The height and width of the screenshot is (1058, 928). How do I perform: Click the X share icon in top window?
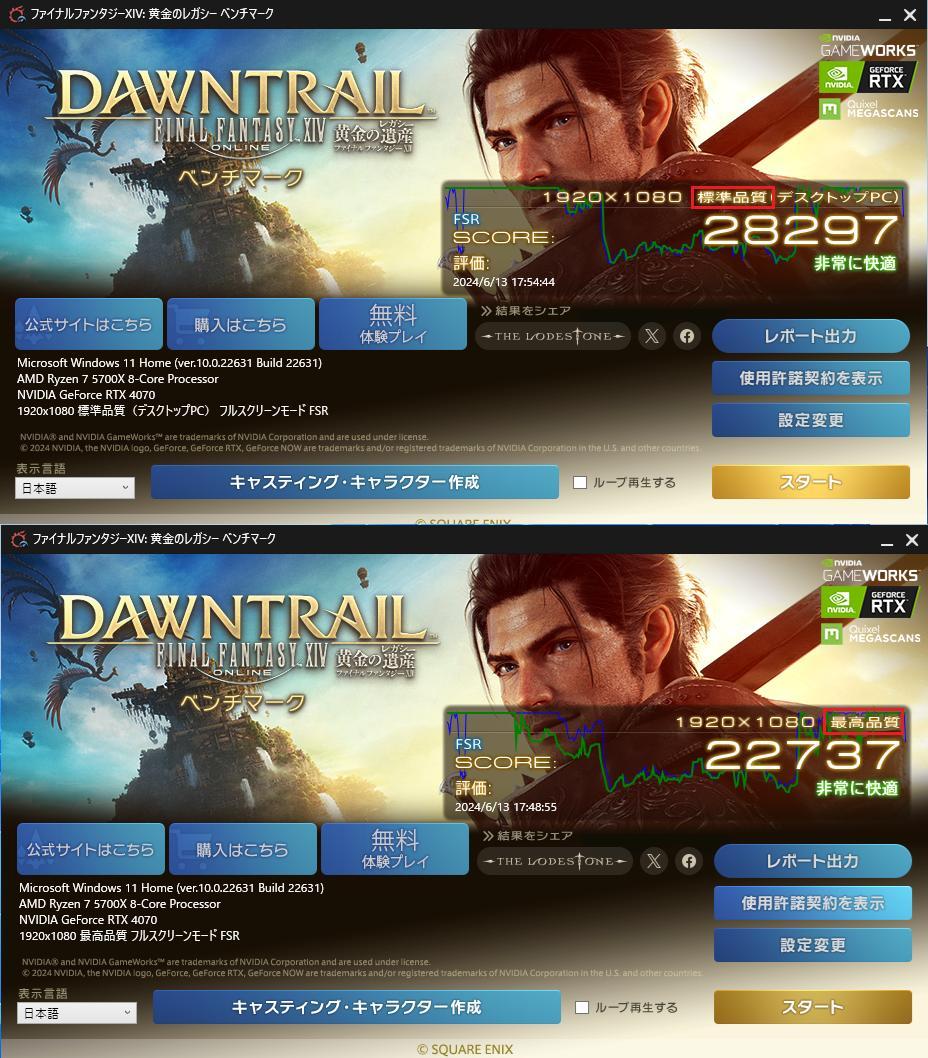click(x=651, y=336)
